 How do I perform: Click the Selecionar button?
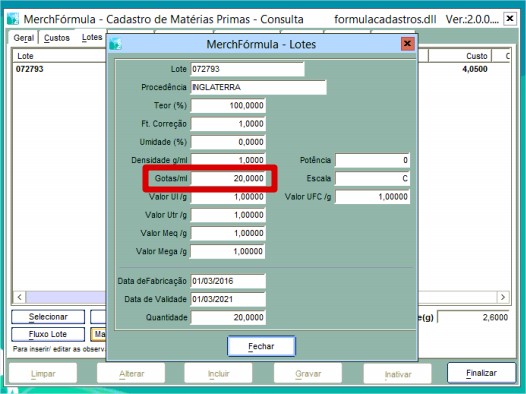[x=48, y=317]
